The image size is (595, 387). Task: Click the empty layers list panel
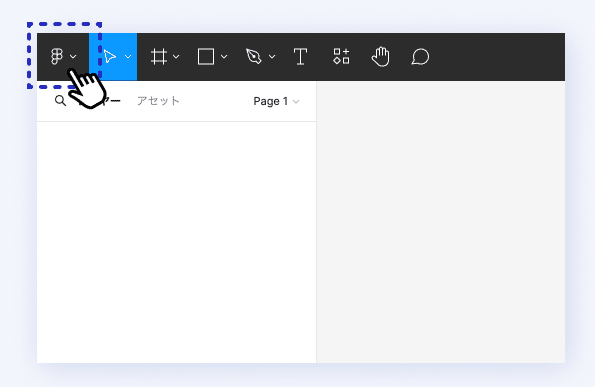(176, 242)
